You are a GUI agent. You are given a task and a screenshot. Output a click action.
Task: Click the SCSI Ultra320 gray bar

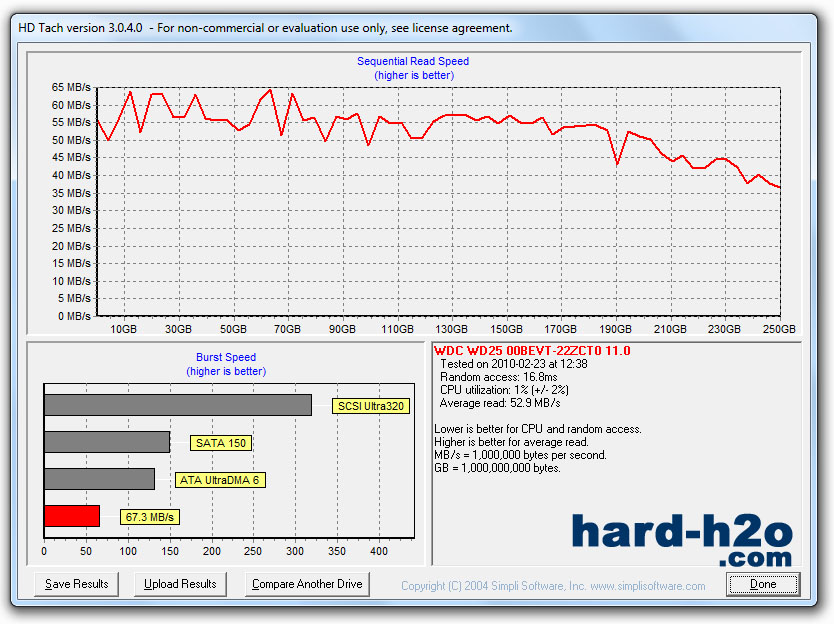[178, 405]
